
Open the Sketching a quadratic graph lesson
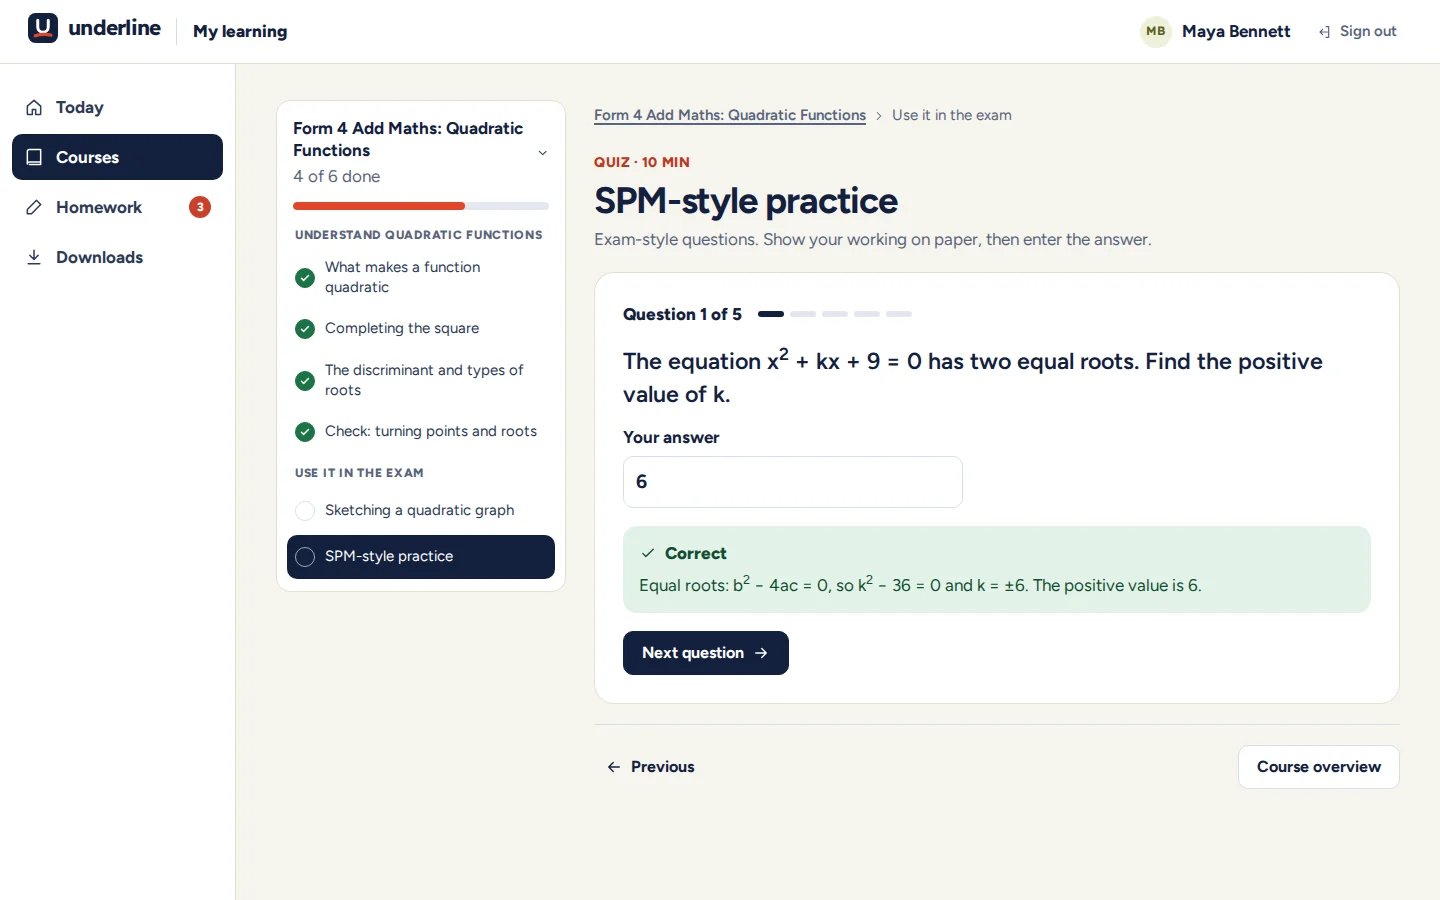point(421,511)
